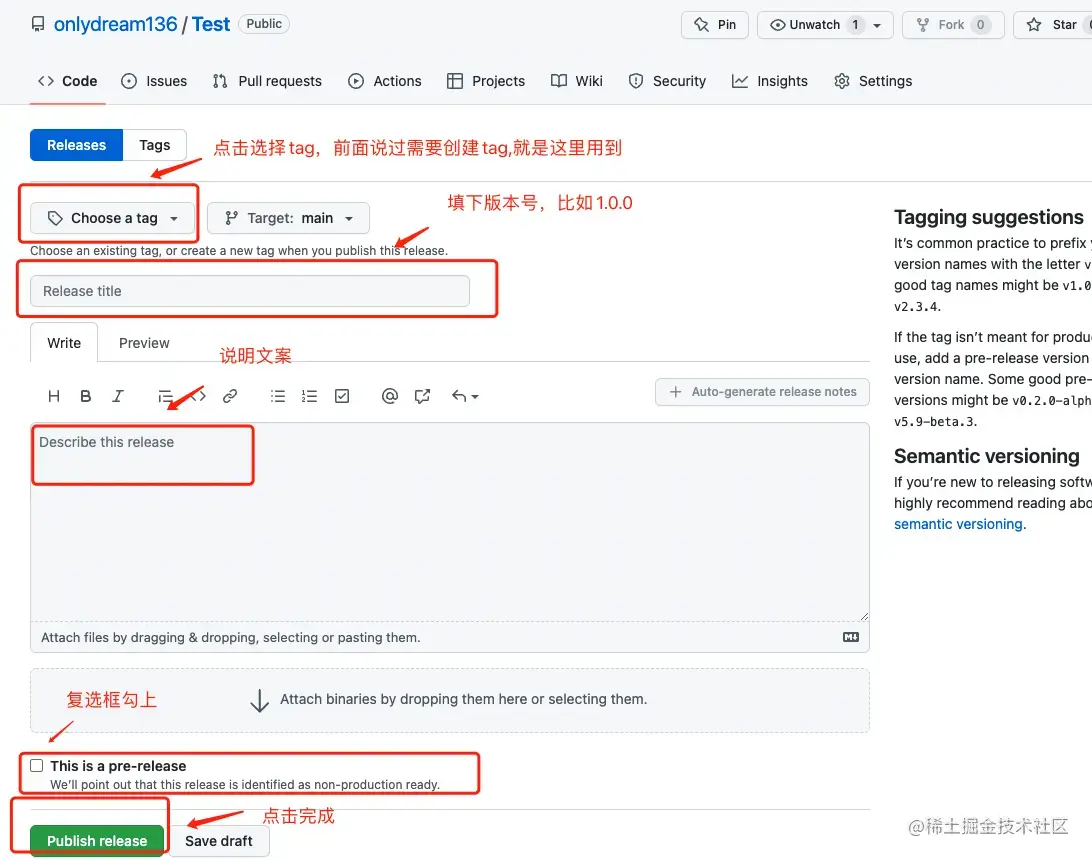Open the Wiki tab
The height and width of the screenshot is (860, 1092).
pos(577,81)
